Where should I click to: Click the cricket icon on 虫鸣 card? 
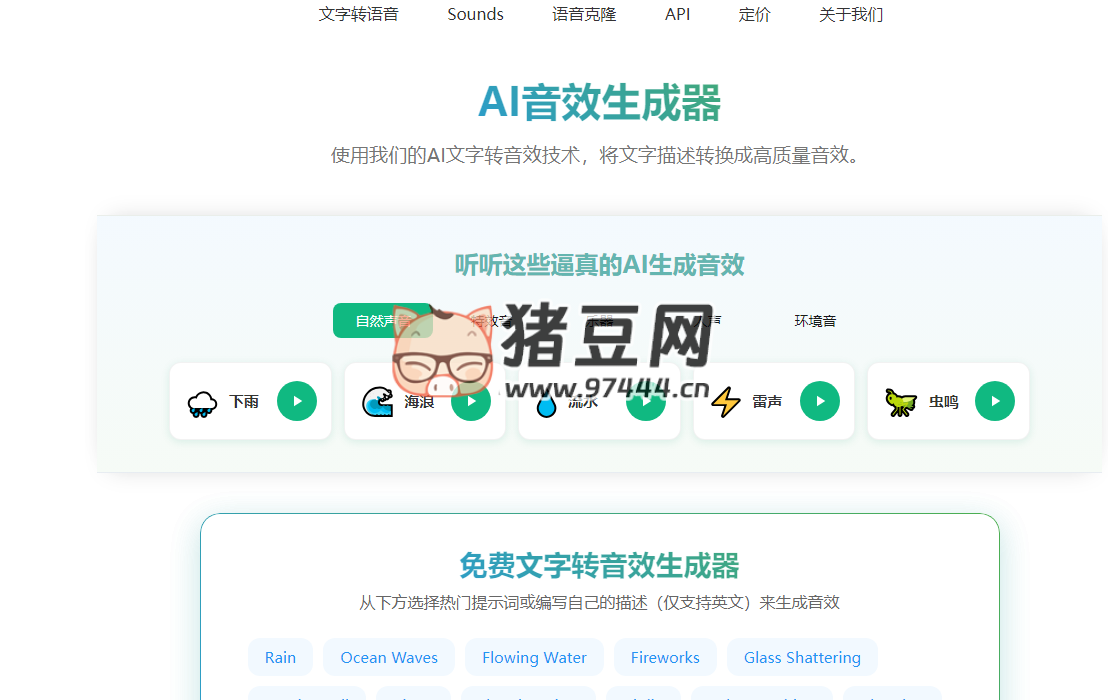pyautogui.click(x=899, y=400)
